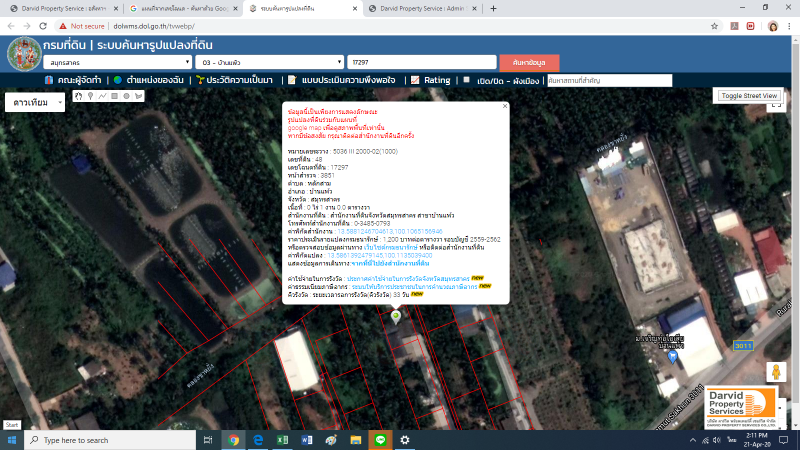Open the Rating menu item
This screenshot has width=800, height=450.
click(x=430, y=80)
